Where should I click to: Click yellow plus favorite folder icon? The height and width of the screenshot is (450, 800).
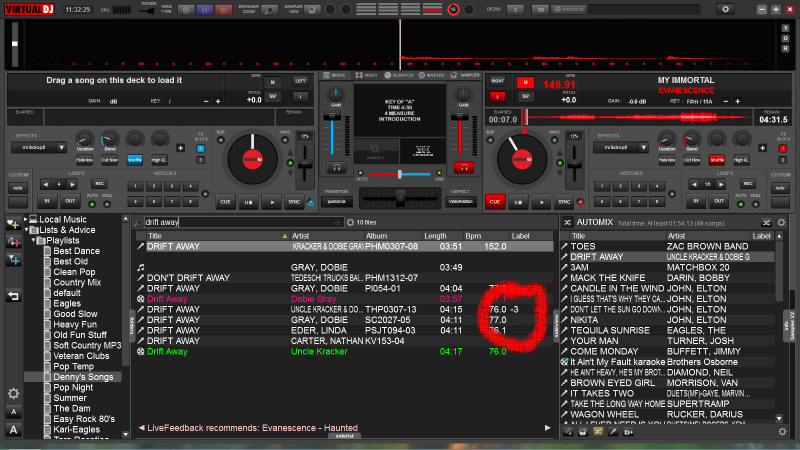coord(13,224)
